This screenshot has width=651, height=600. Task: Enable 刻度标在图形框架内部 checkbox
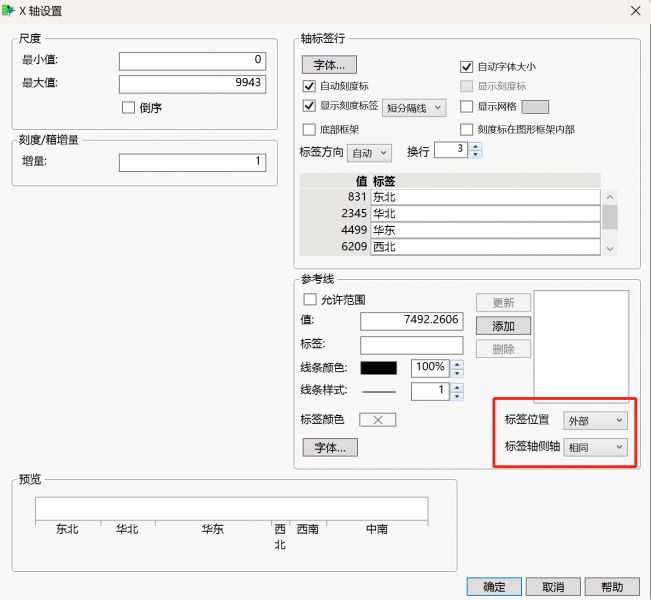466,129
